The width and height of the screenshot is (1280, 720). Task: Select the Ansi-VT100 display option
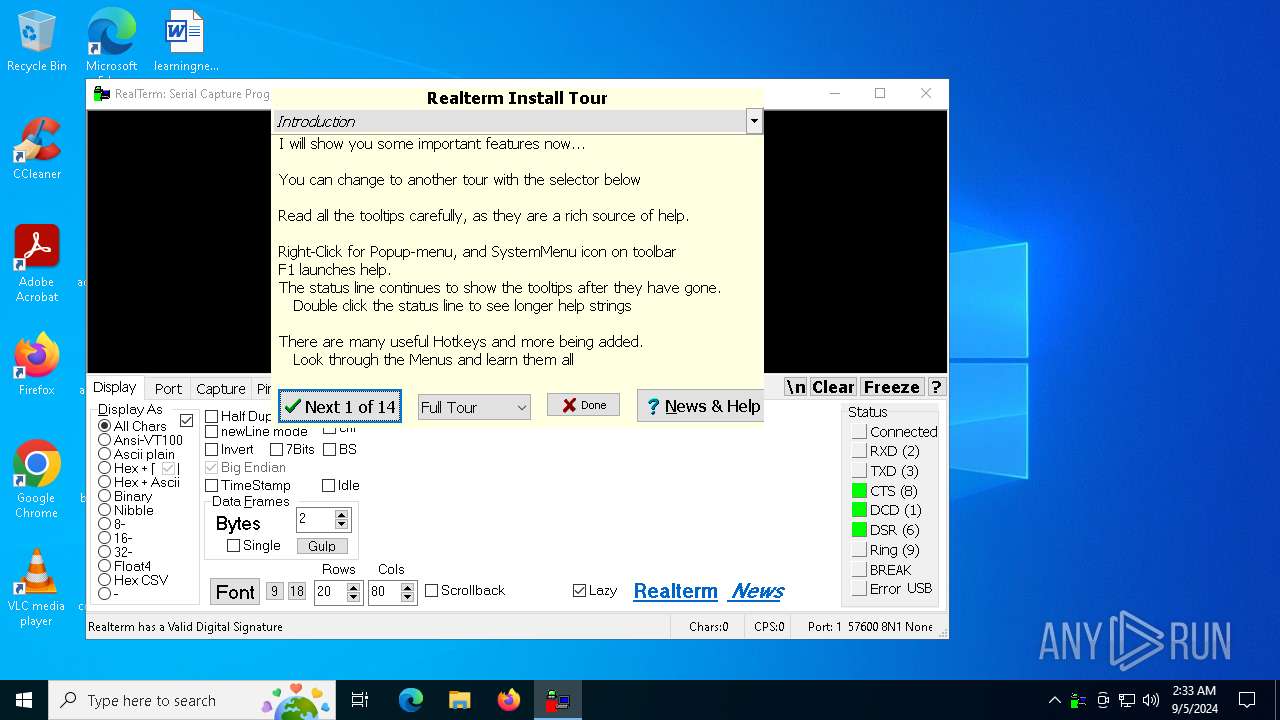[x=105, y=440]
